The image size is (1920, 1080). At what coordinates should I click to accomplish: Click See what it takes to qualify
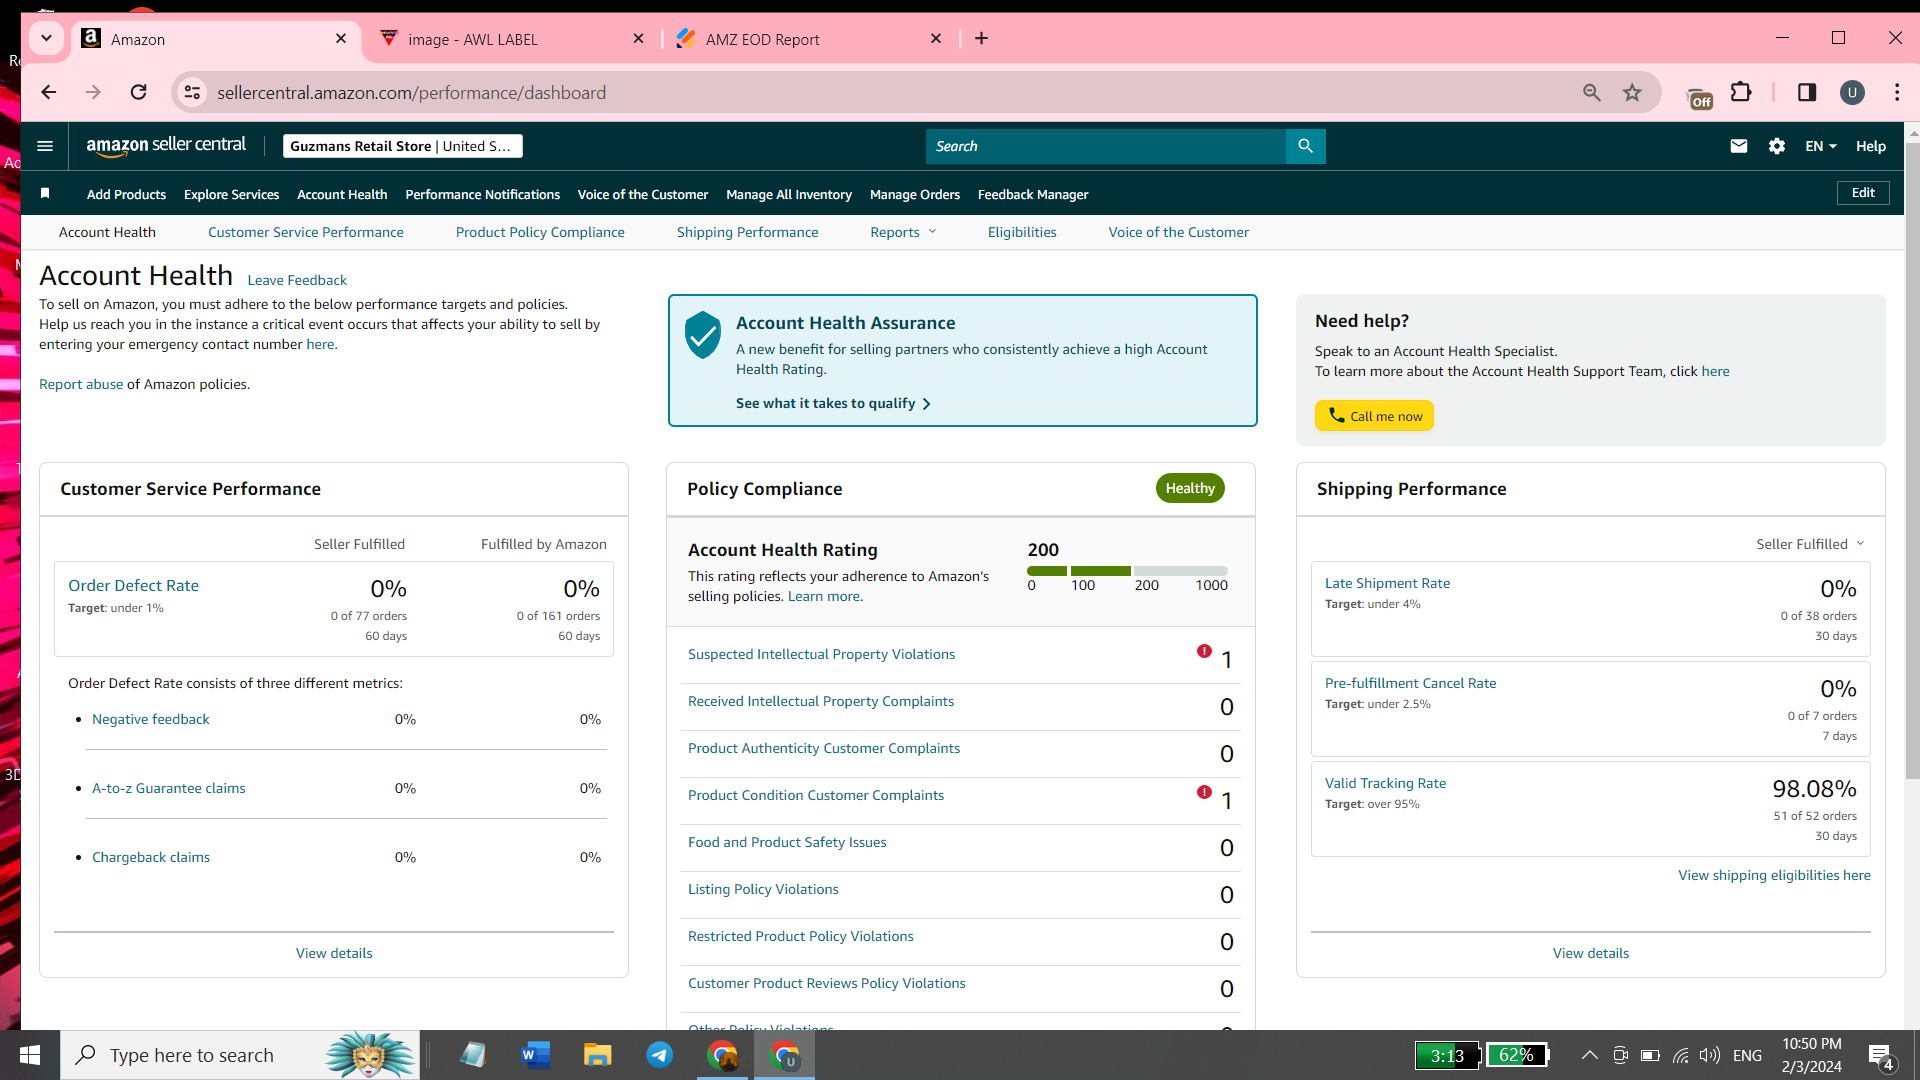click(x=833, y=403)
